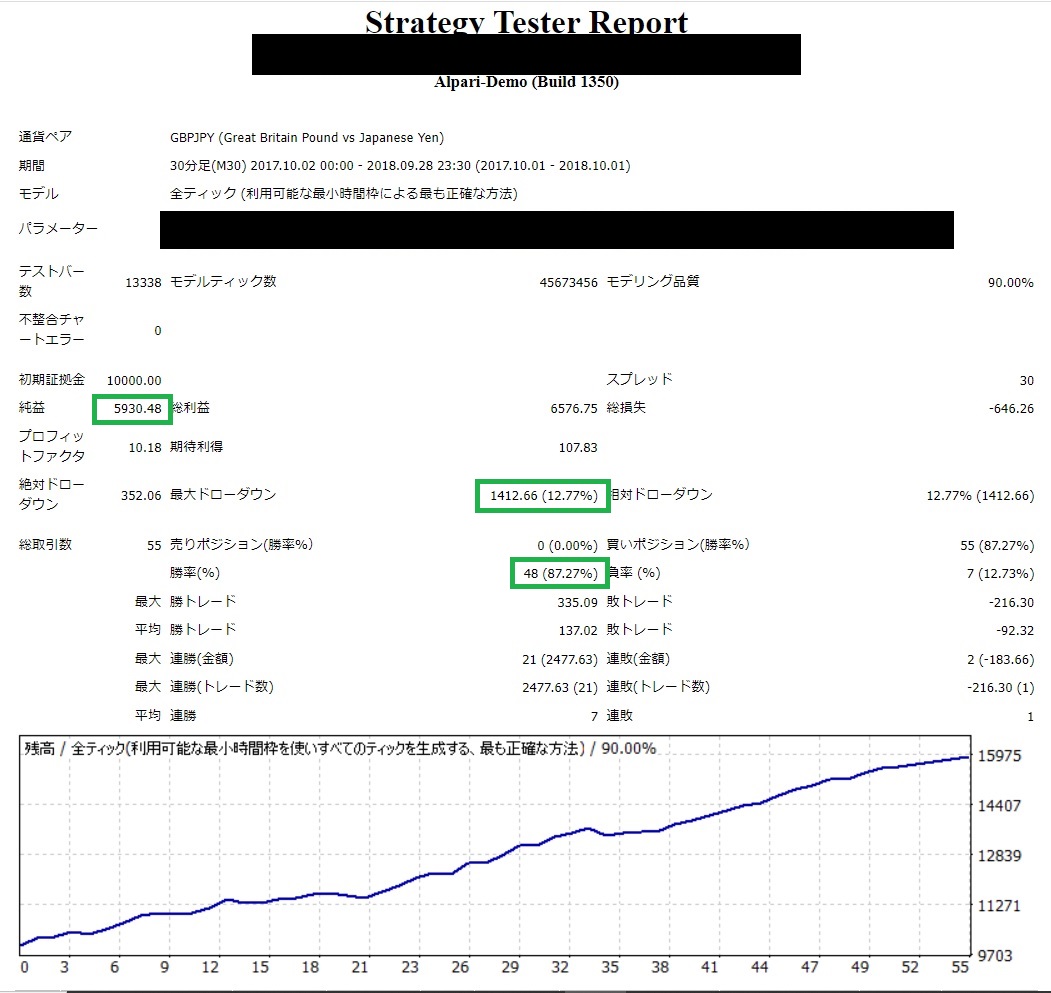Click the 15975 label on chart's vertical axis

tap(1001, 756)
